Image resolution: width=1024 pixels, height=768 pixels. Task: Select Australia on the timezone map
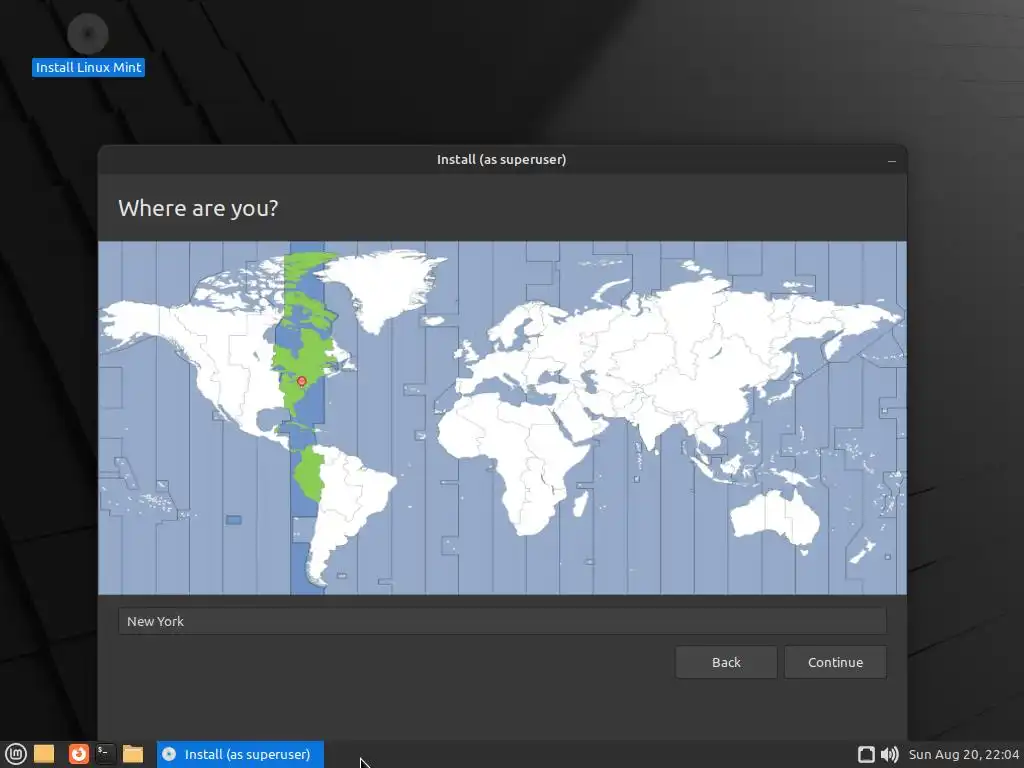(775, 517)
